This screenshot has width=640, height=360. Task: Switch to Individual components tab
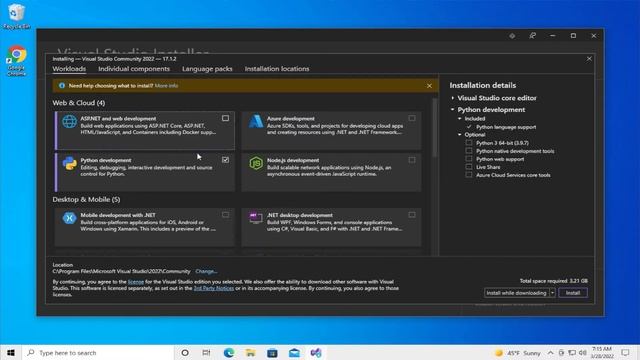[x=134, y=69]
